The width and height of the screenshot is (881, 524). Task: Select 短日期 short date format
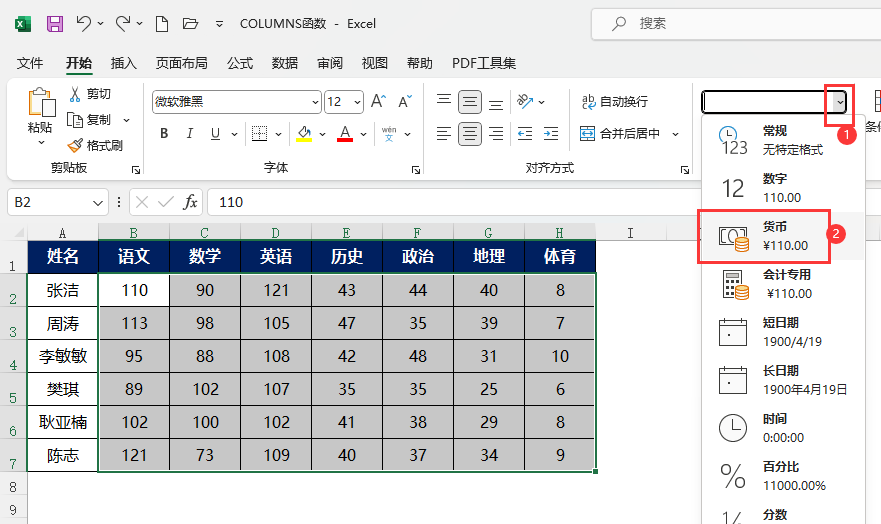783,332
